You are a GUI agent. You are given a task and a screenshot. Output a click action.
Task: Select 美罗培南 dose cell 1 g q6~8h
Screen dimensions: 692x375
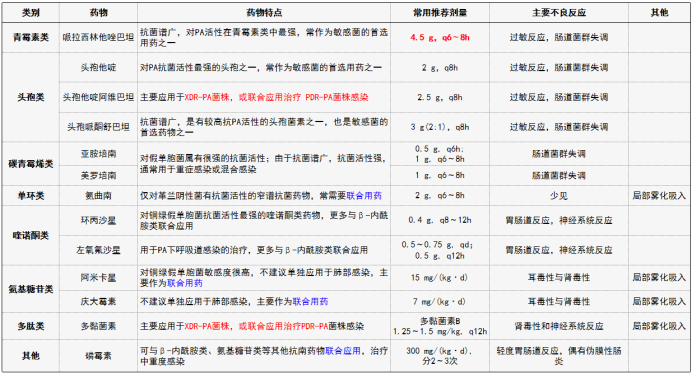click(440, 176)
